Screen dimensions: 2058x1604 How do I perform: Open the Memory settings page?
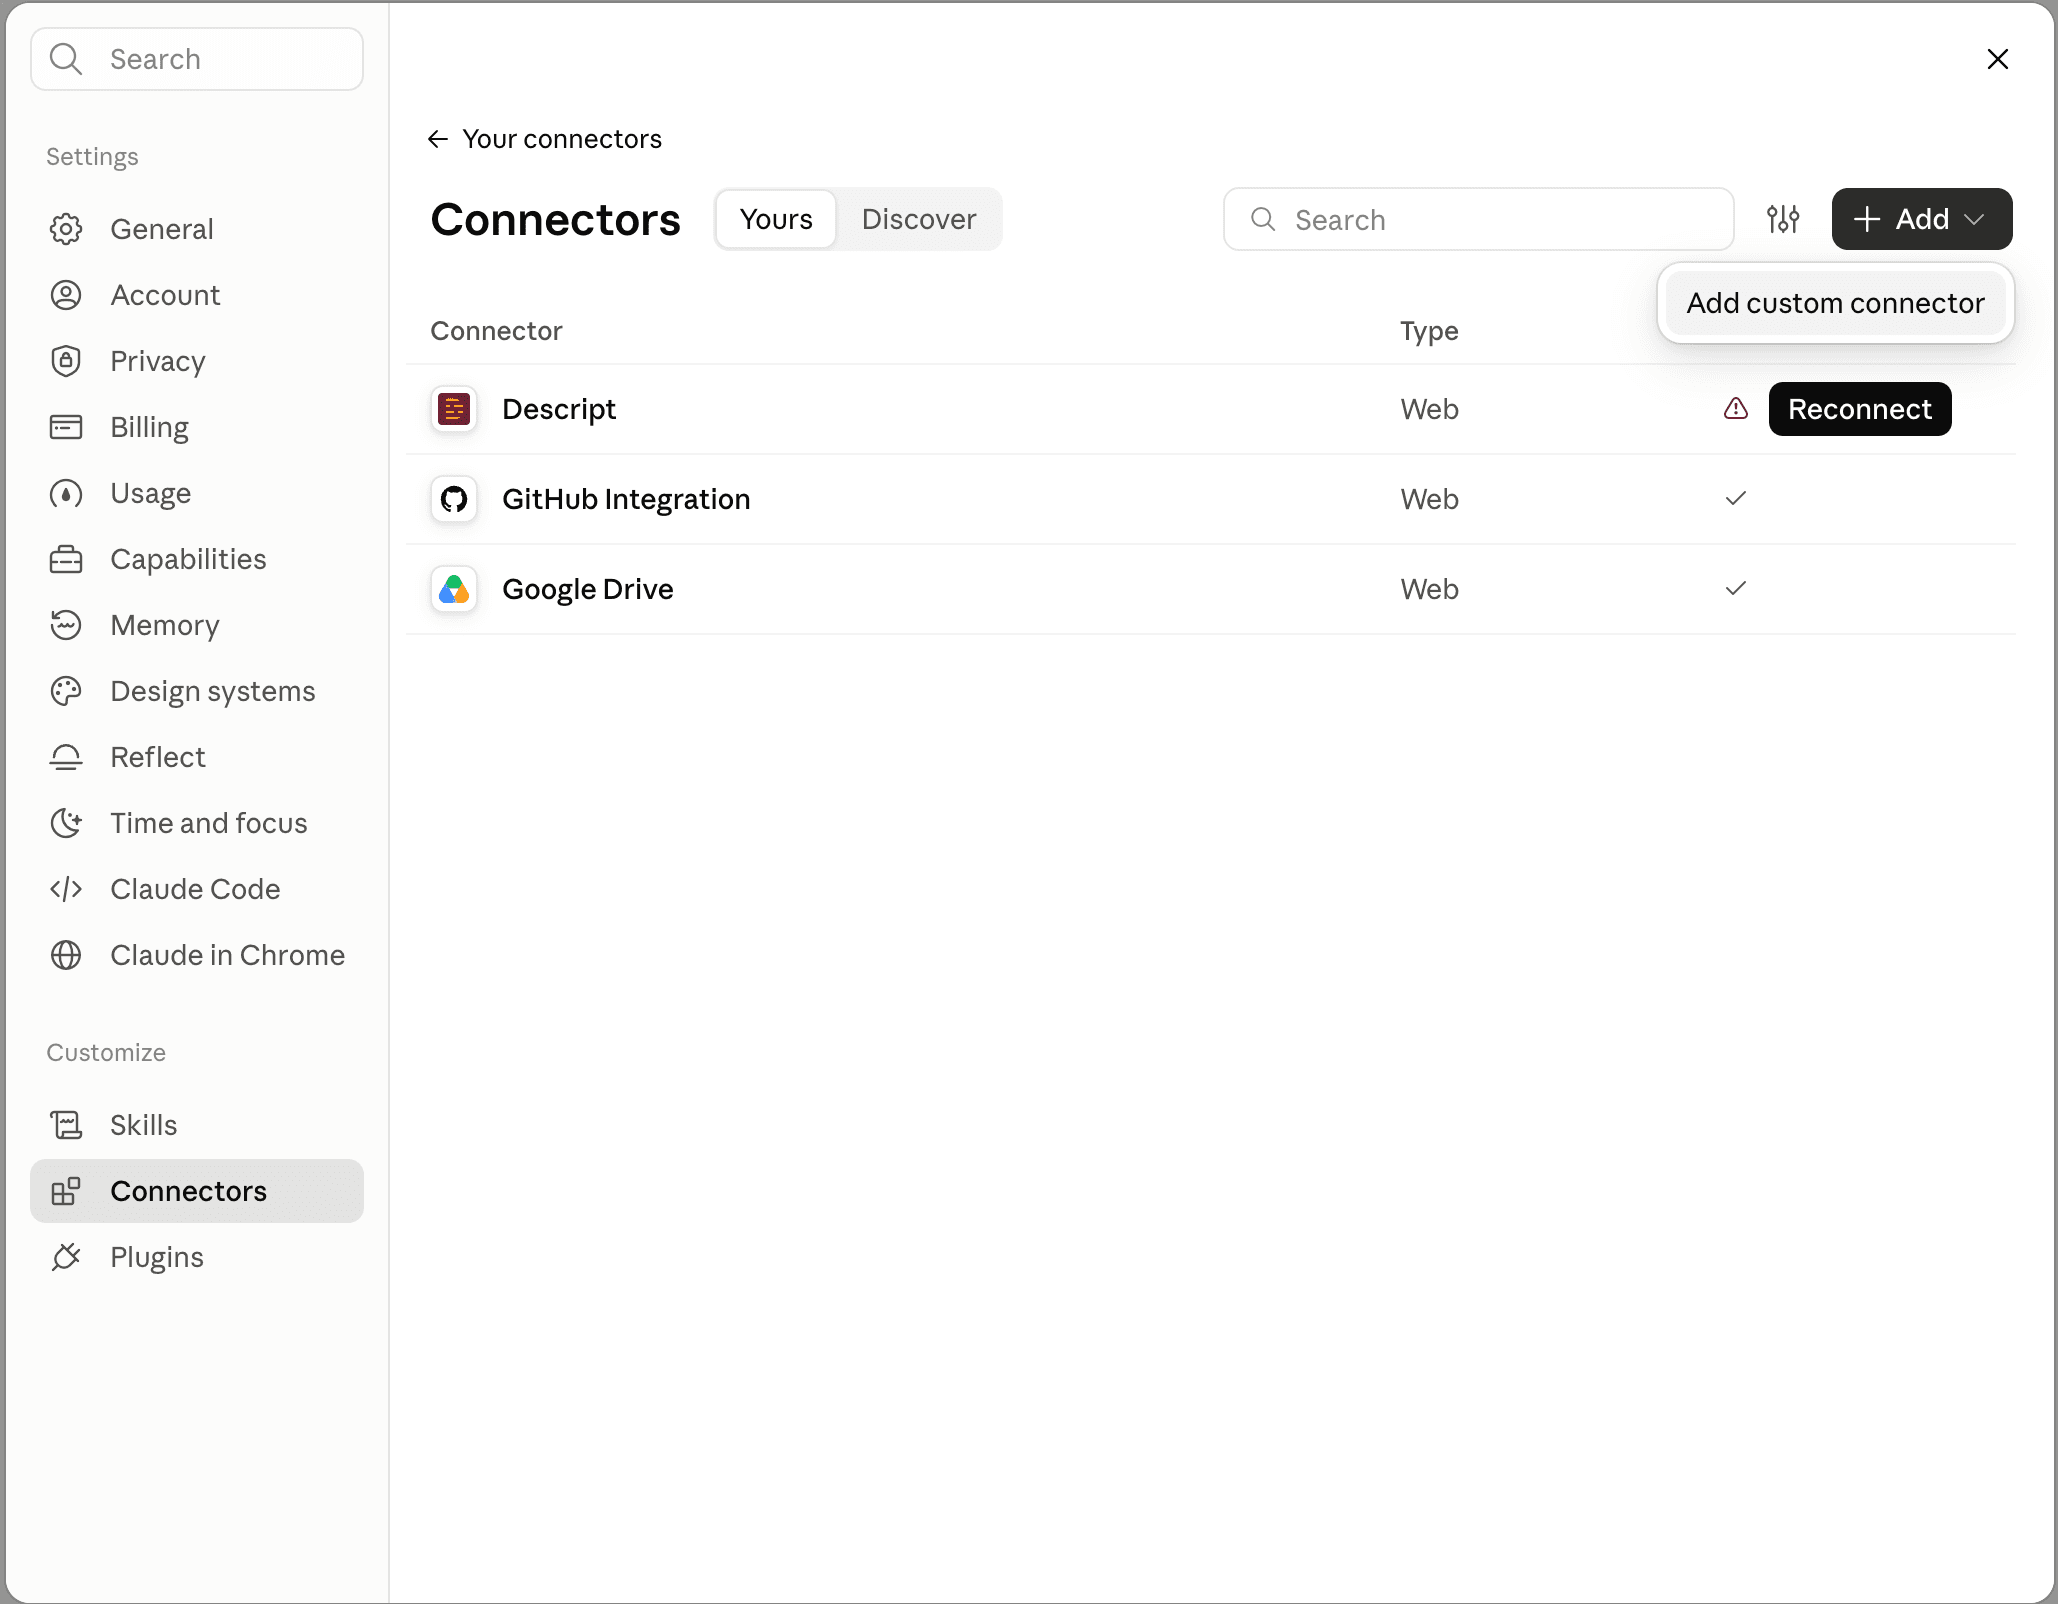(x=197, y=625)
